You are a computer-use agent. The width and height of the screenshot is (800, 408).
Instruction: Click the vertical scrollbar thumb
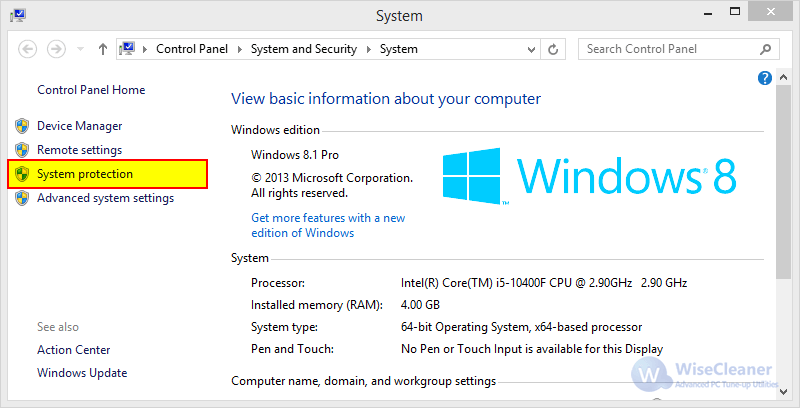pyautogui.click(x=783, y=182)
